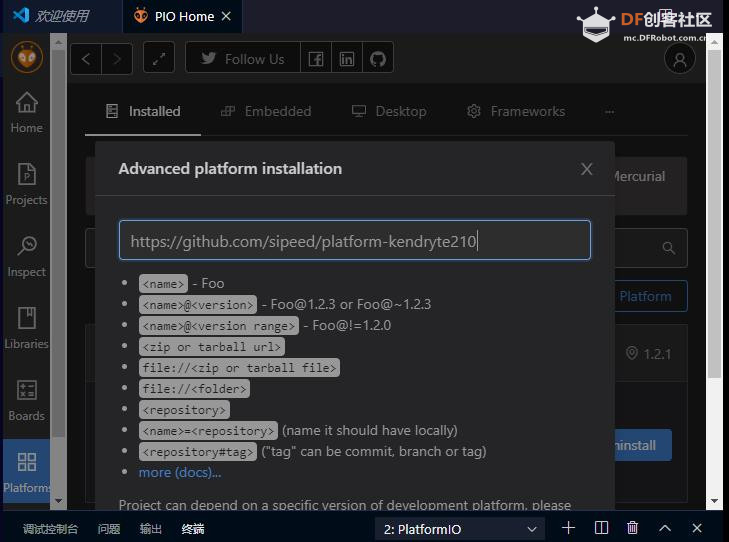This screenshot has height=542, width=729.
Task: Open the 问题 problems panel tab
Action: click(x=109, y=529)
